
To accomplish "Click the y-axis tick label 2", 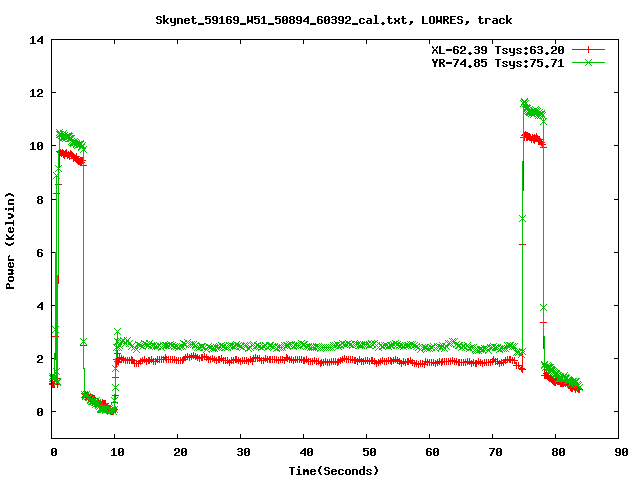I will pyautogui.click(x=40, y=359).
